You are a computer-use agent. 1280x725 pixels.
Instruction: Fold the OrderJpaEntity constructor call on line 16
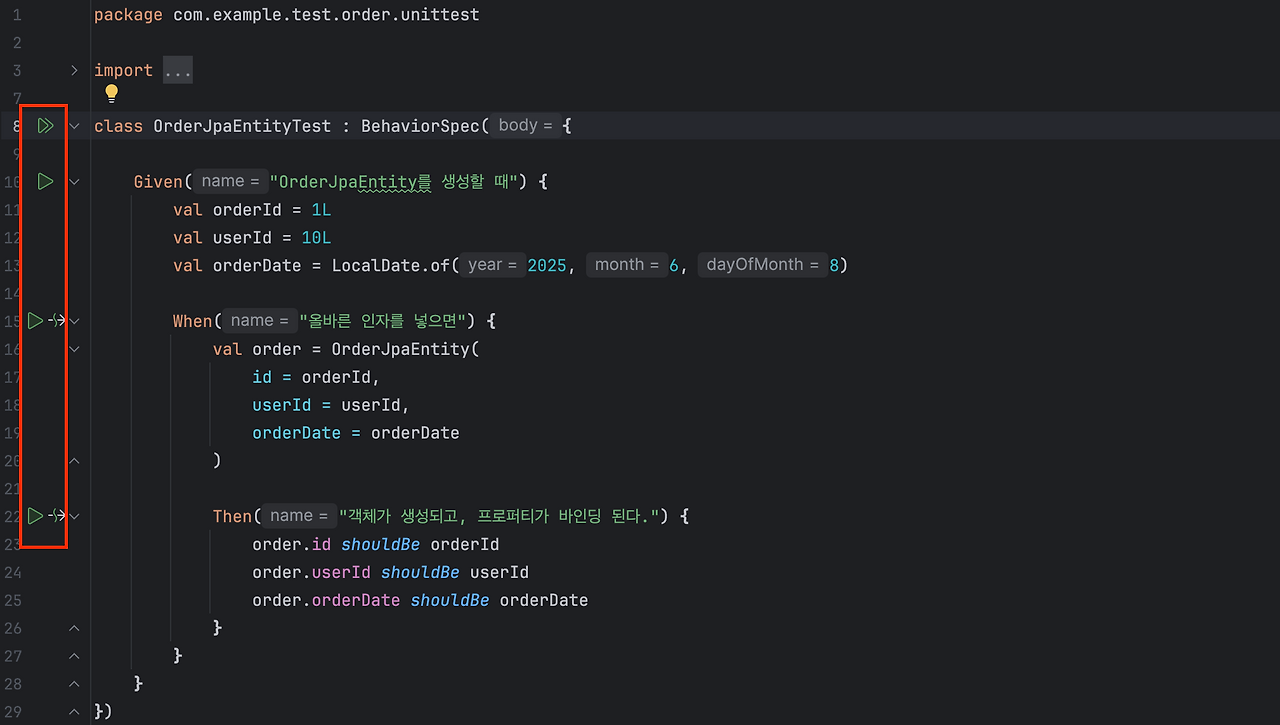(x=74, y=349)
